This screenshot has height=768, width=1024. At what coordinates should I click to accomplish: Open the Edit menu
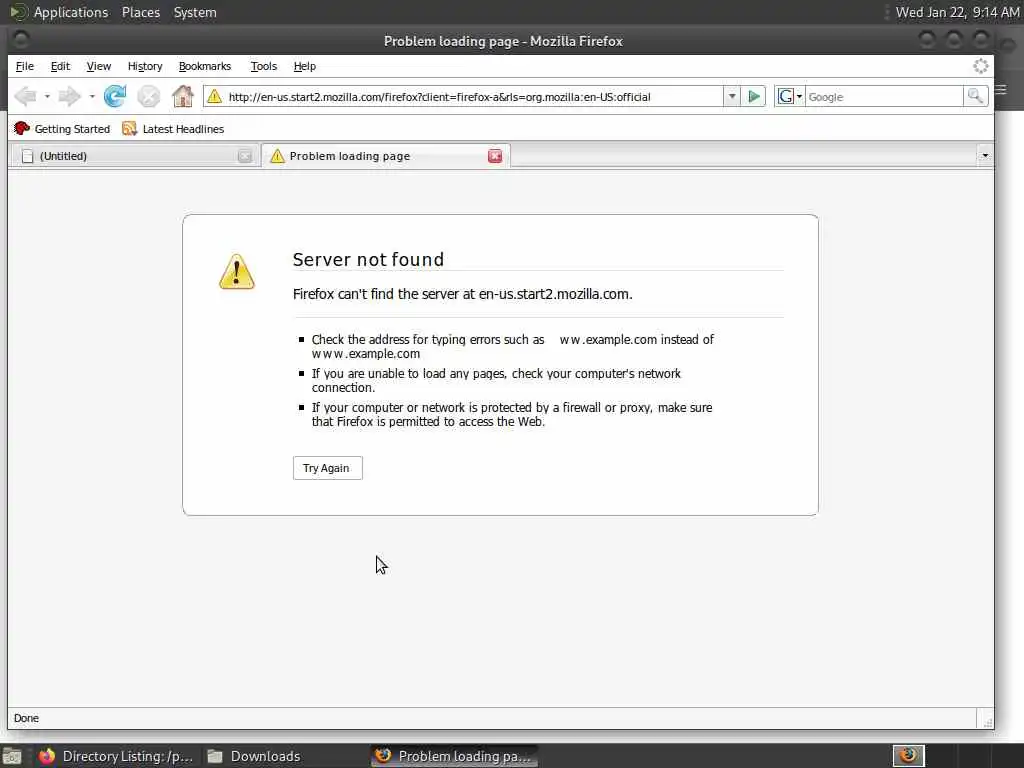[60, 66]
